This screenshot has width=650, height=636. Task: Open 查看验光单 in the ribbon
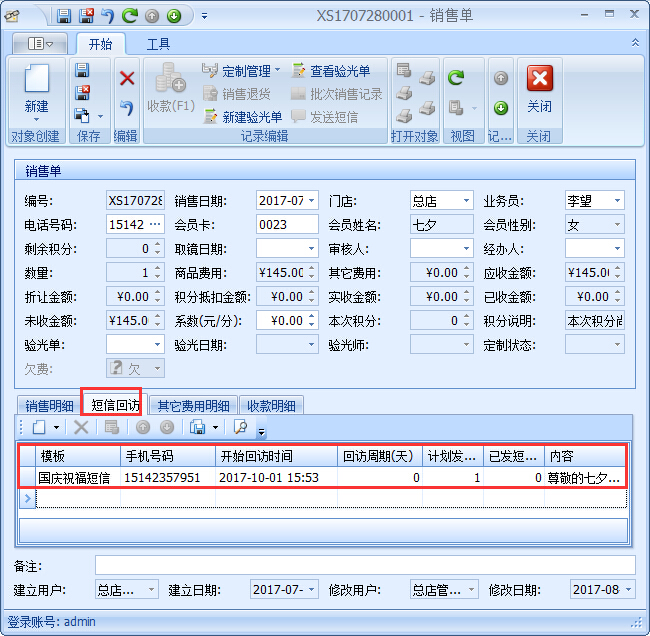click(331, 71)
